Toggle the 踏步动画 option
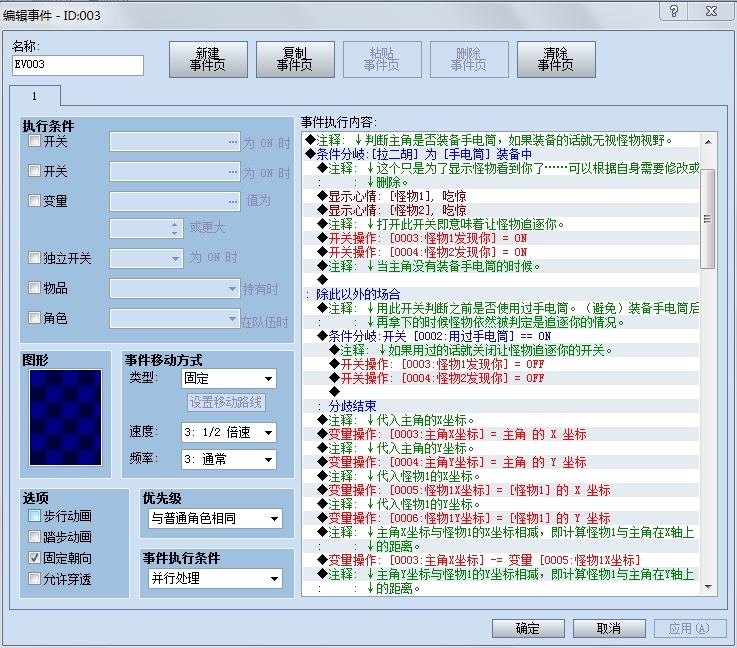 click(x=34, y=537)
